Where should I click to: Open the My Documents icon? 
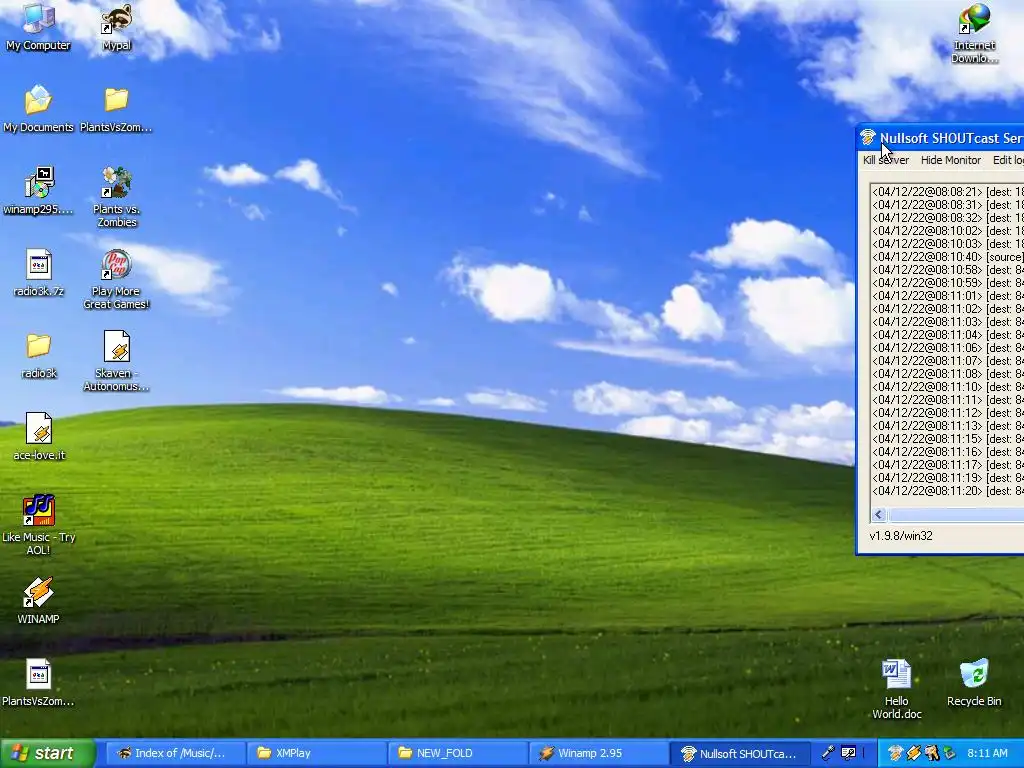point(38,108)
